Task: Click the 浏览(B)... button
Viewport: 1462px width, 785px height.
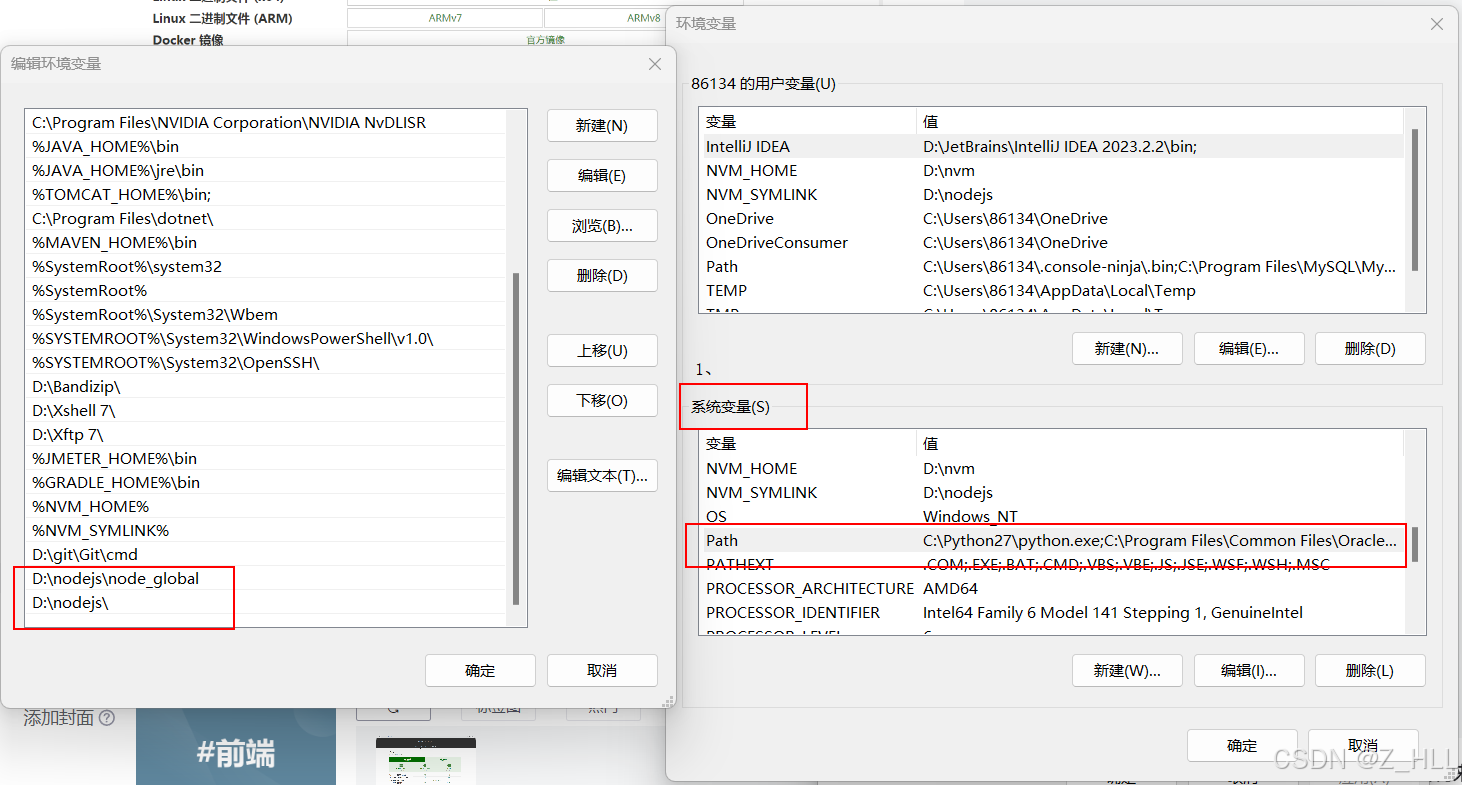Action: [602, 226]
